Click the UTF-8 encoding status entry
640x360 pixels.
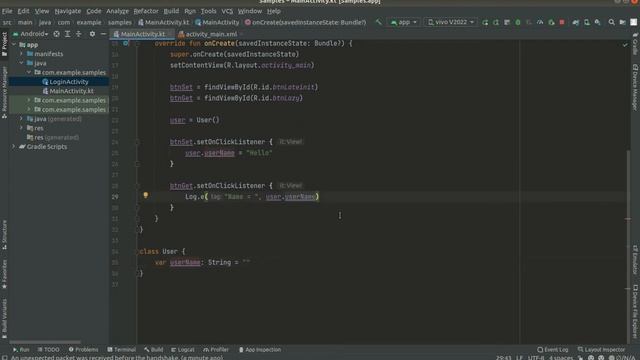[536, 358]
